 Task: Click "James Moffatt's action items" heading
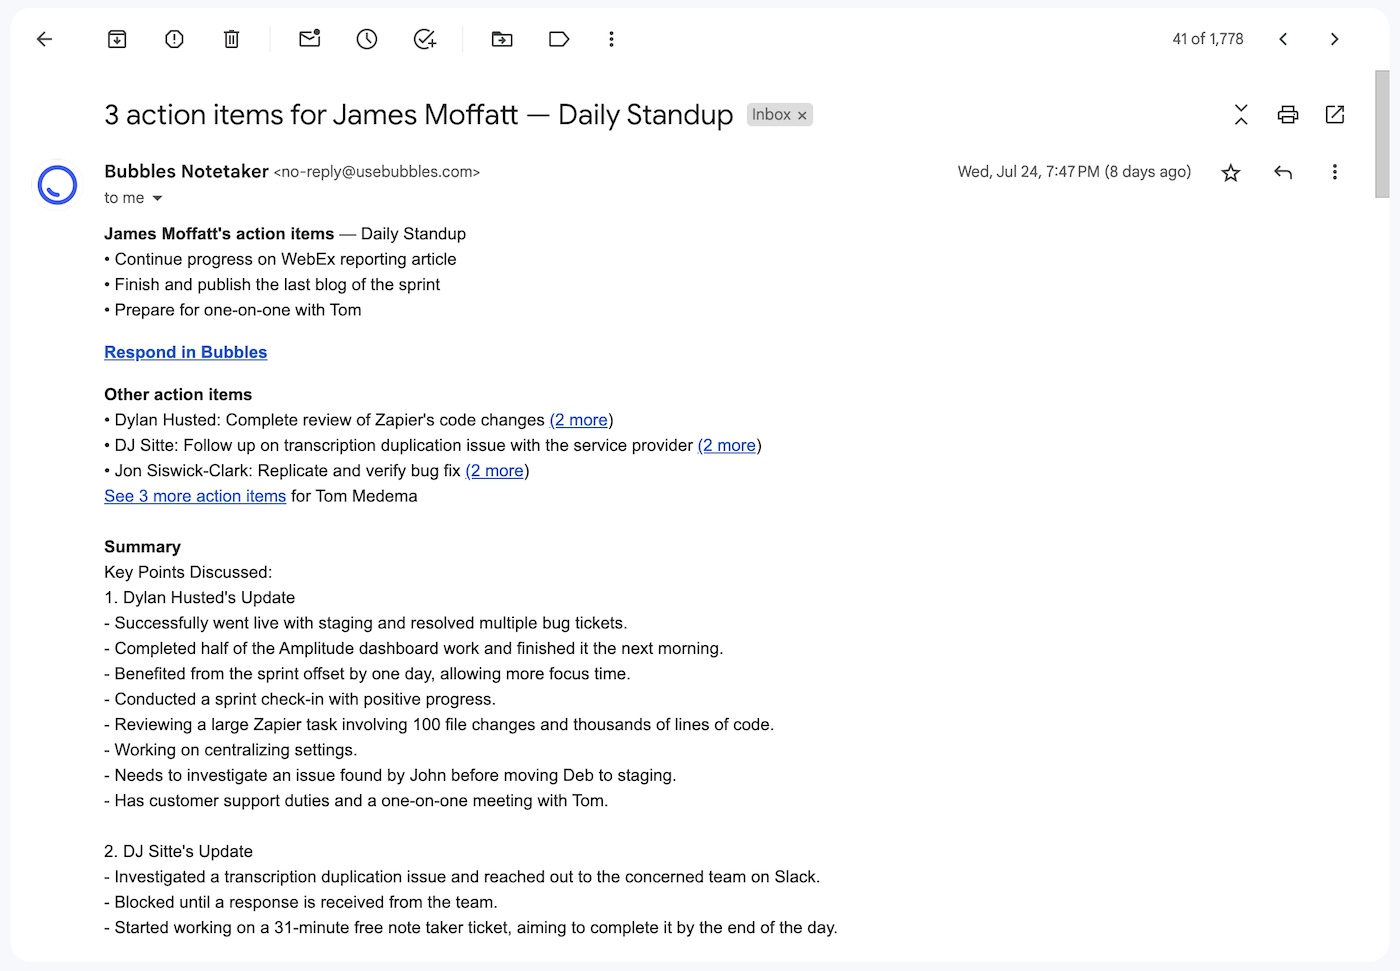click(219, 233)
